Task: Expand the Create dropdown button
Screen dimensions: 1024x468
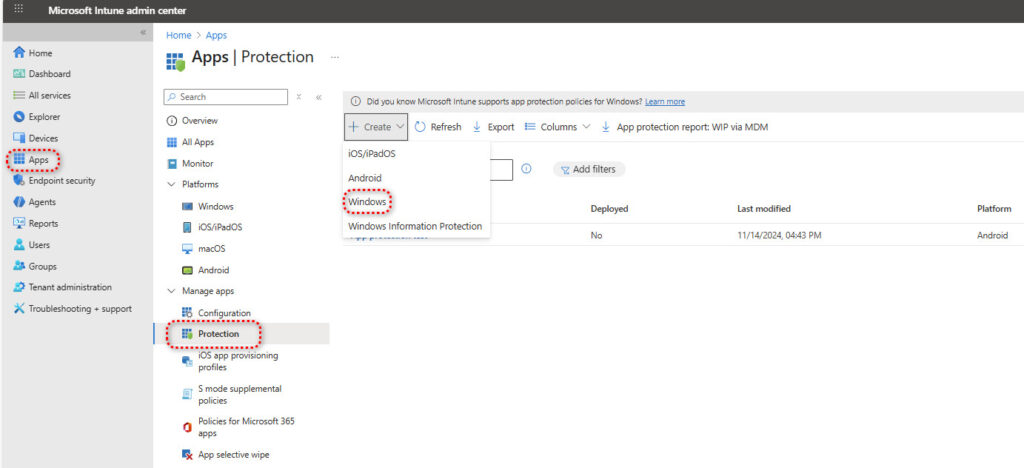Action: 376,127
